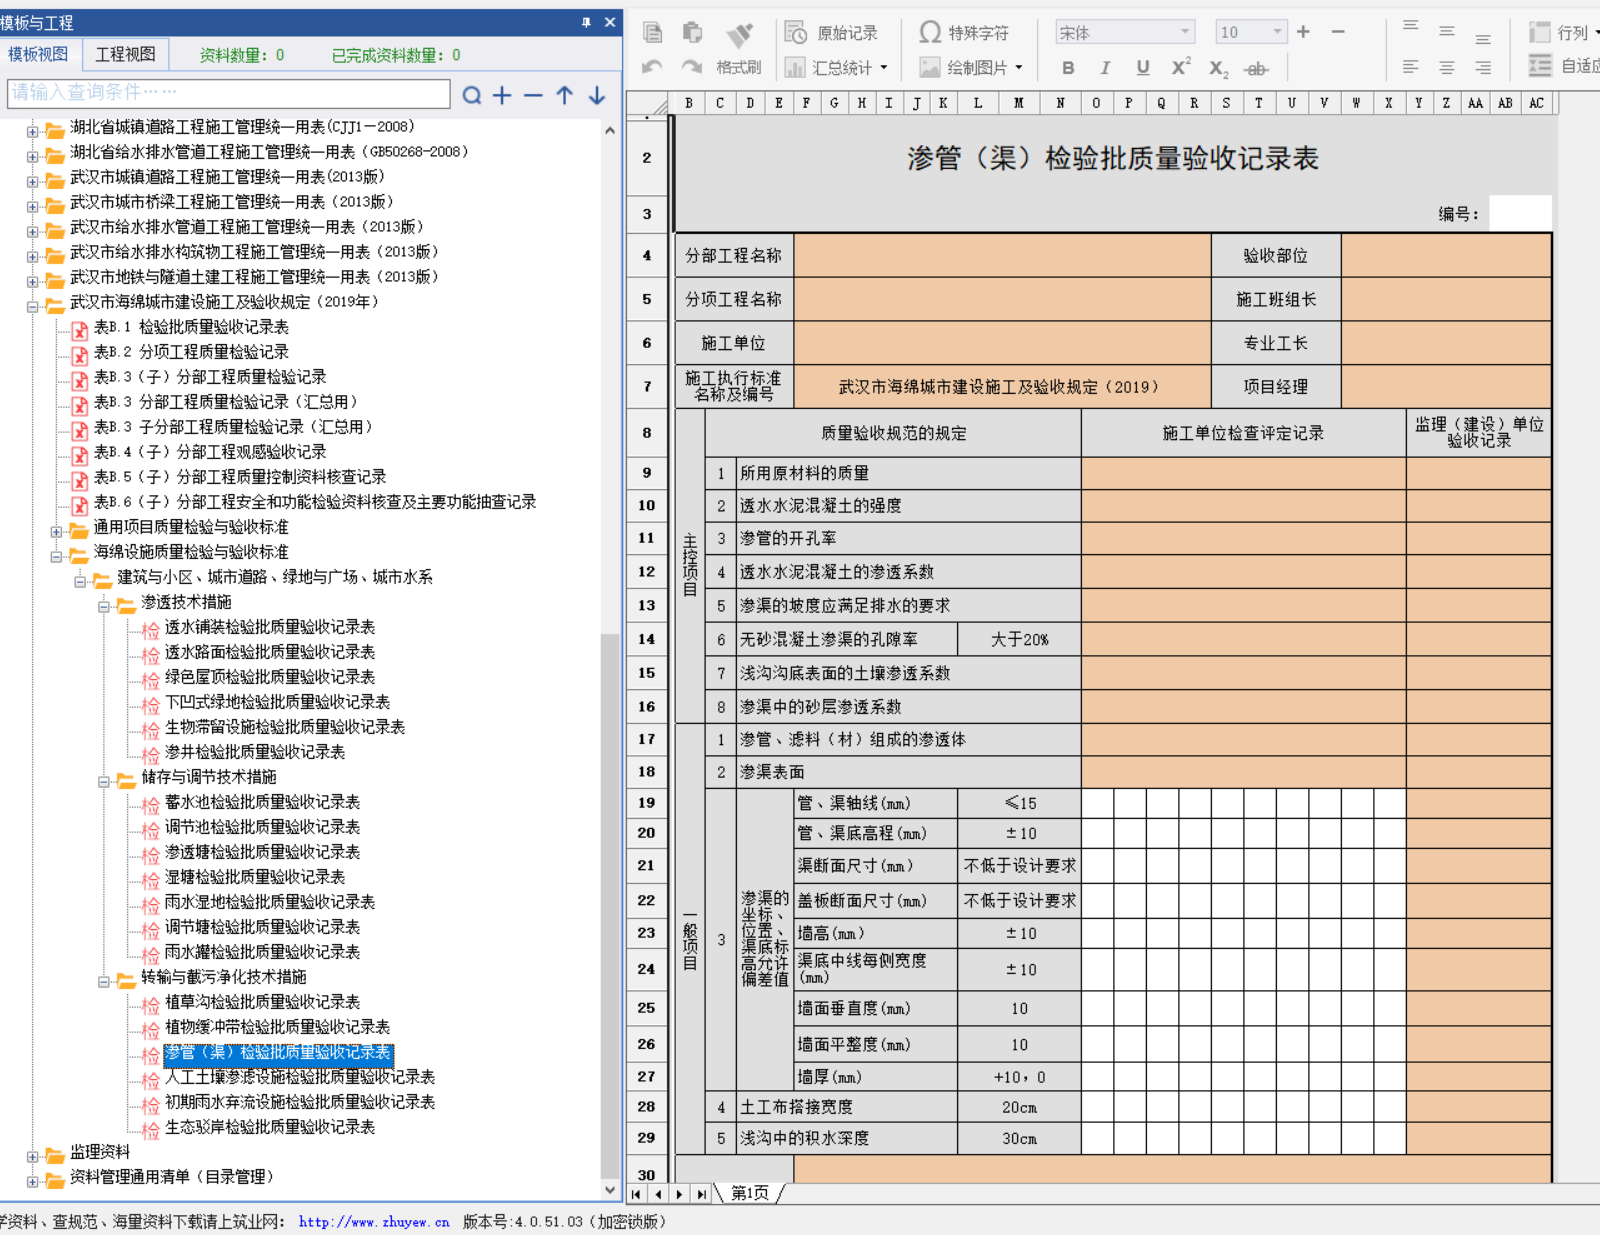Viewport: 1600px width, 1235px height.
Task: Align text left
Action: click(x=1411, y=67)
